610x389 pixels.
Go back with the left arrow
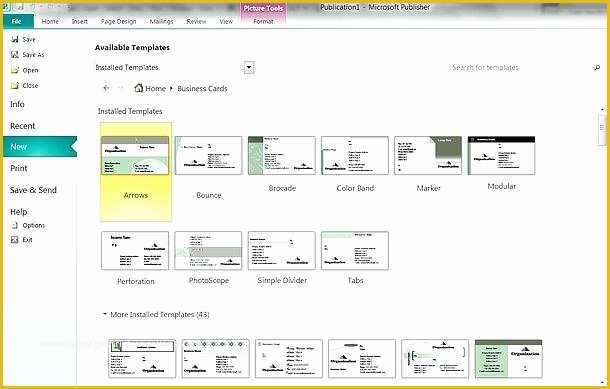106,88
